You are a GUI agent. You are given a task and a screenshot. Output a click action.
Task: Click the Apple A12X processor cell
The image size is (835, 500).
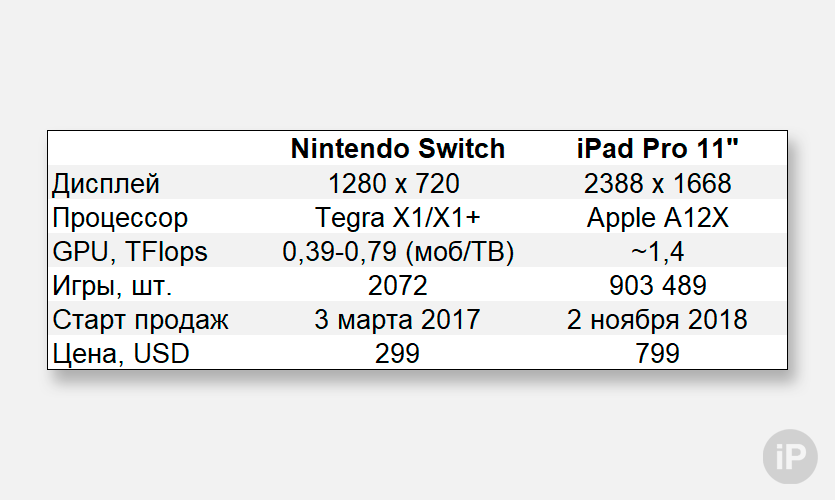click(657, 218)
